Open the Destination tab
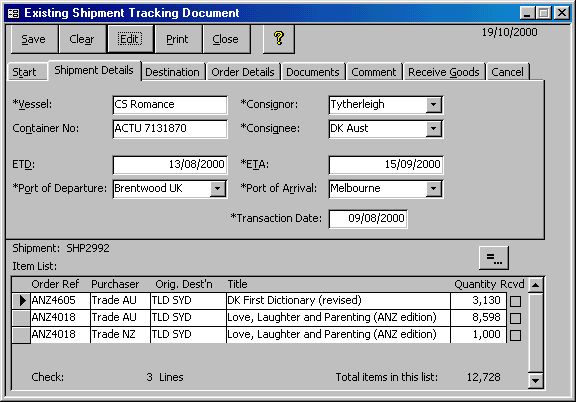This screenshot has width=576, height=402. (172, 72)
